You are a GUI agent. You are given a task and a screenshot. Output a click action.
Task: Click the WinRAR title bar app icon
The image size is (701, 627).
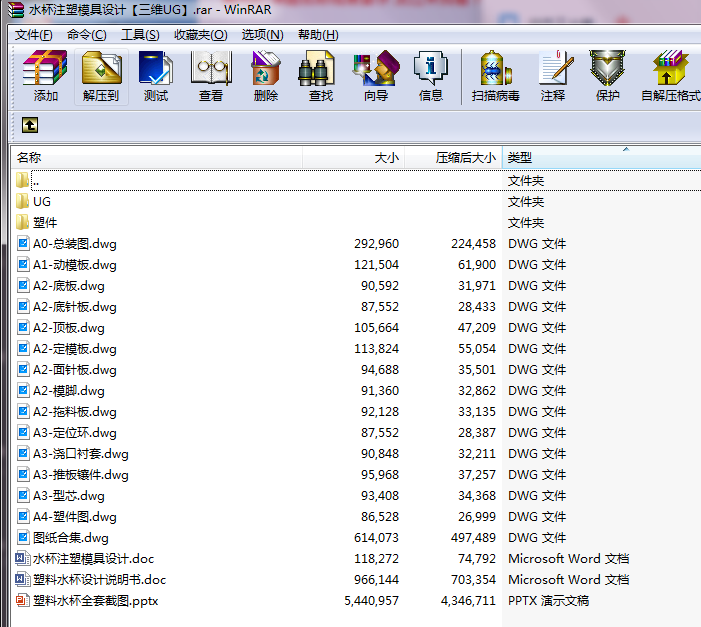[x=17, y=9]
